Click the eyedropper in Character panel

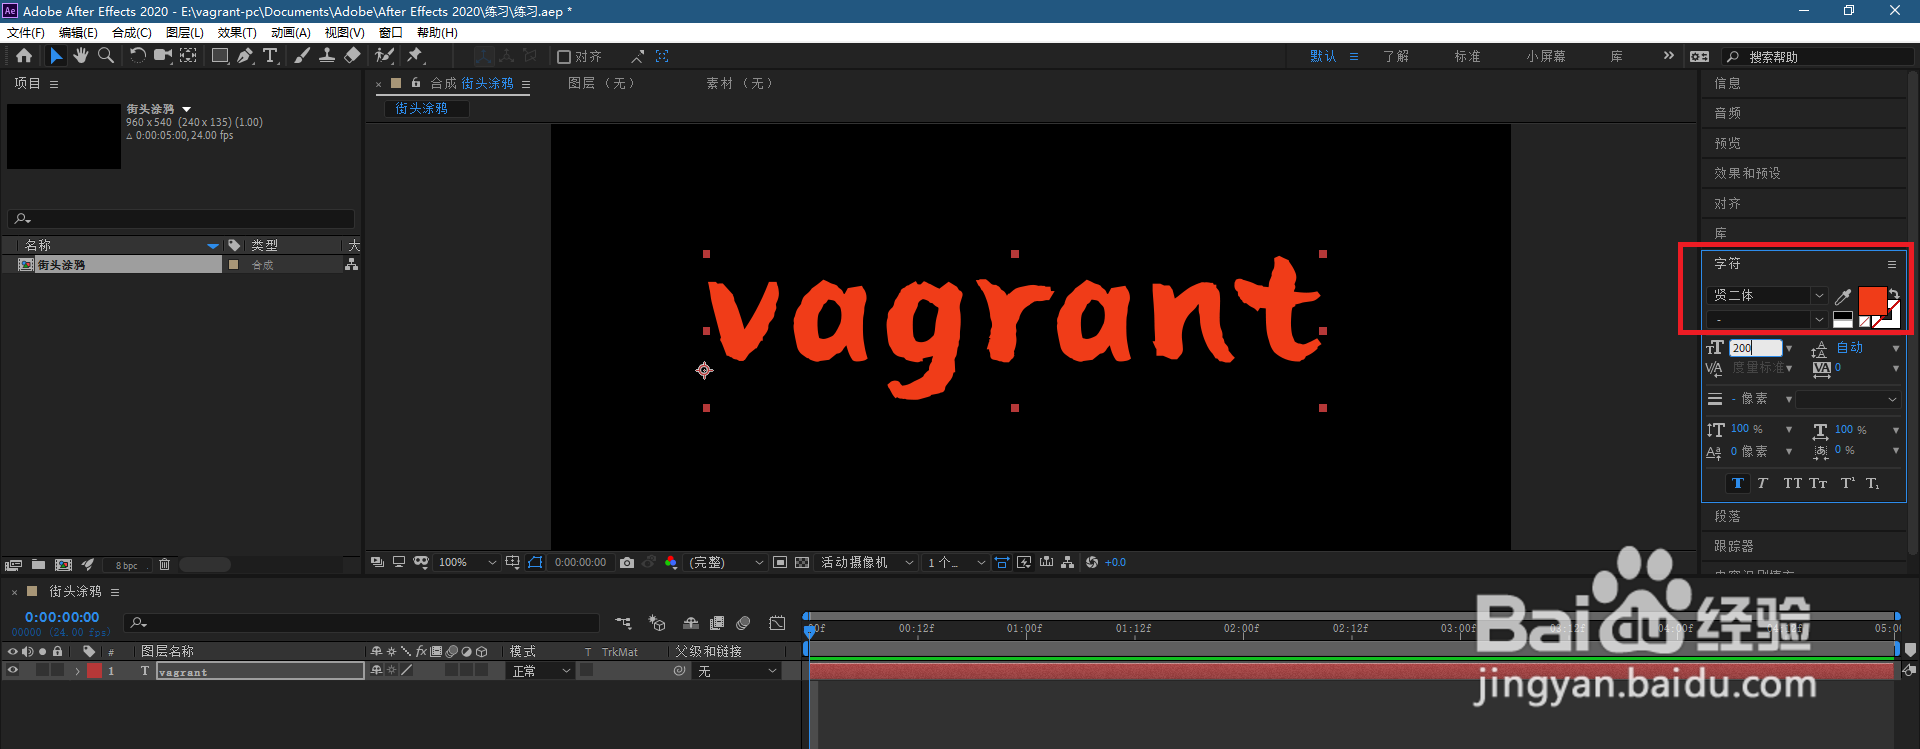point(1843,296)
